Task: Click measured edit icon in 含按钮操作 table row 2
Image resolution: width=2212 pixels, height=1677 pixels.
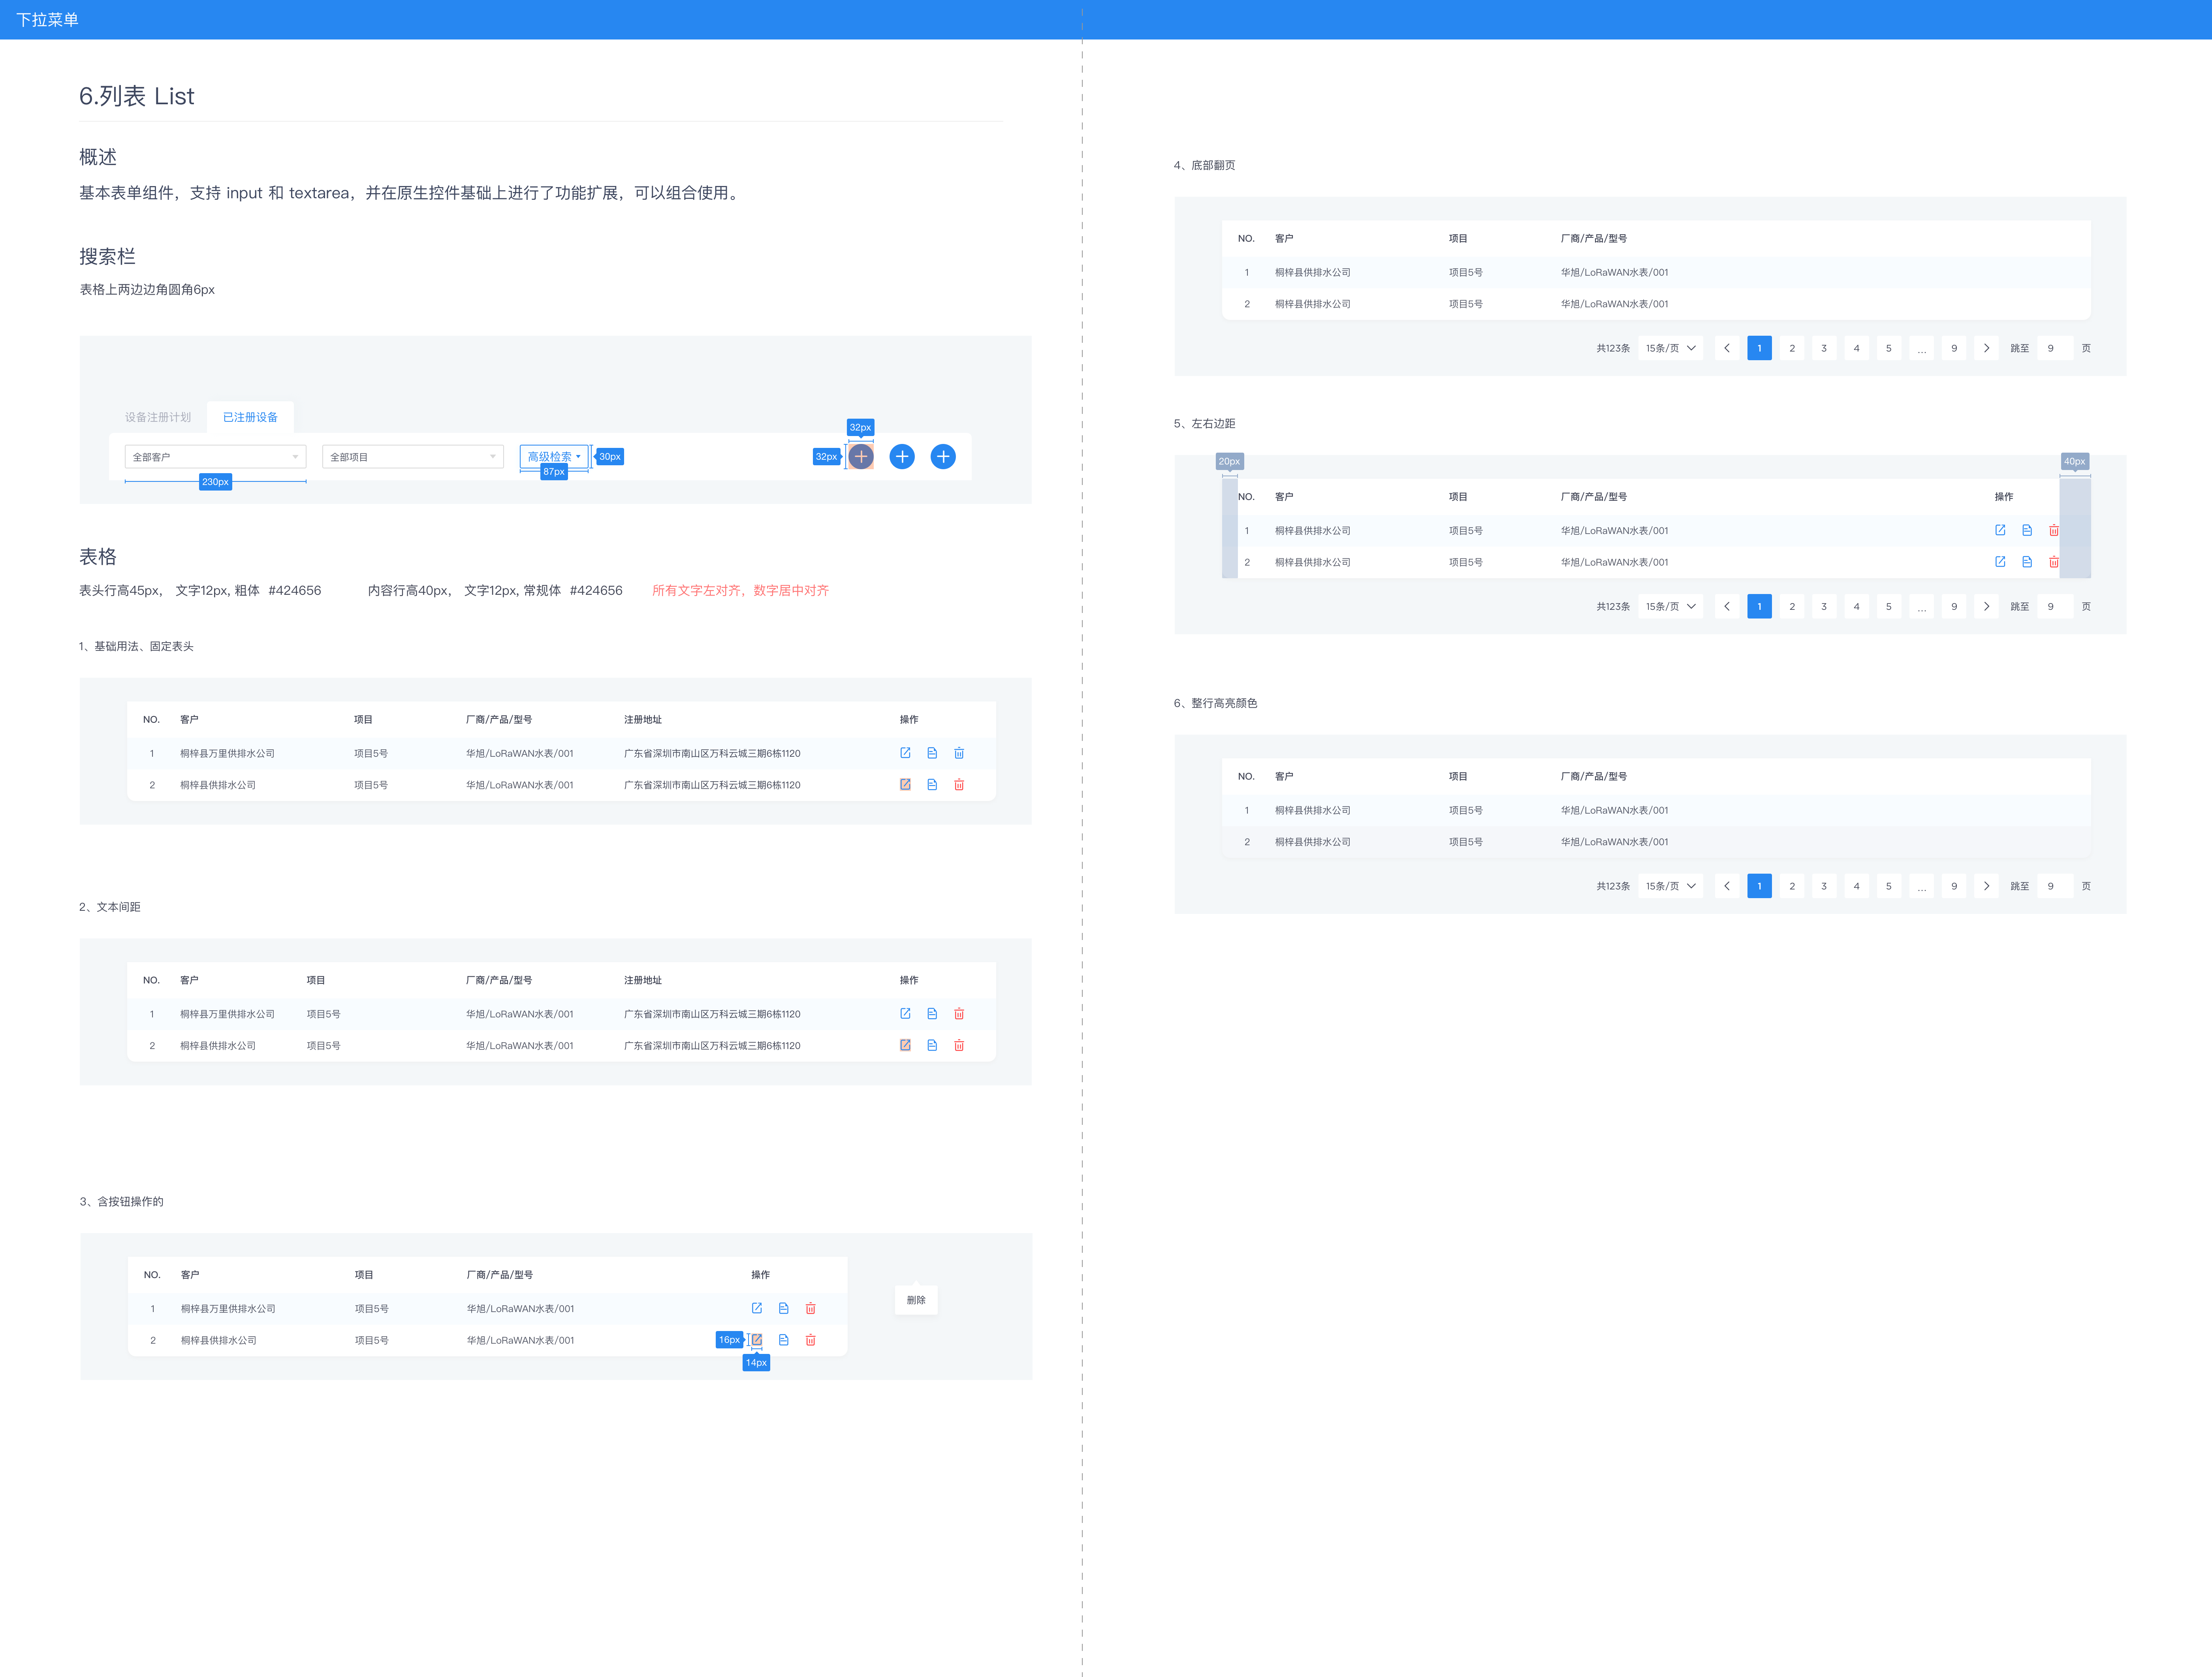Action: (x=757, y=1340)
